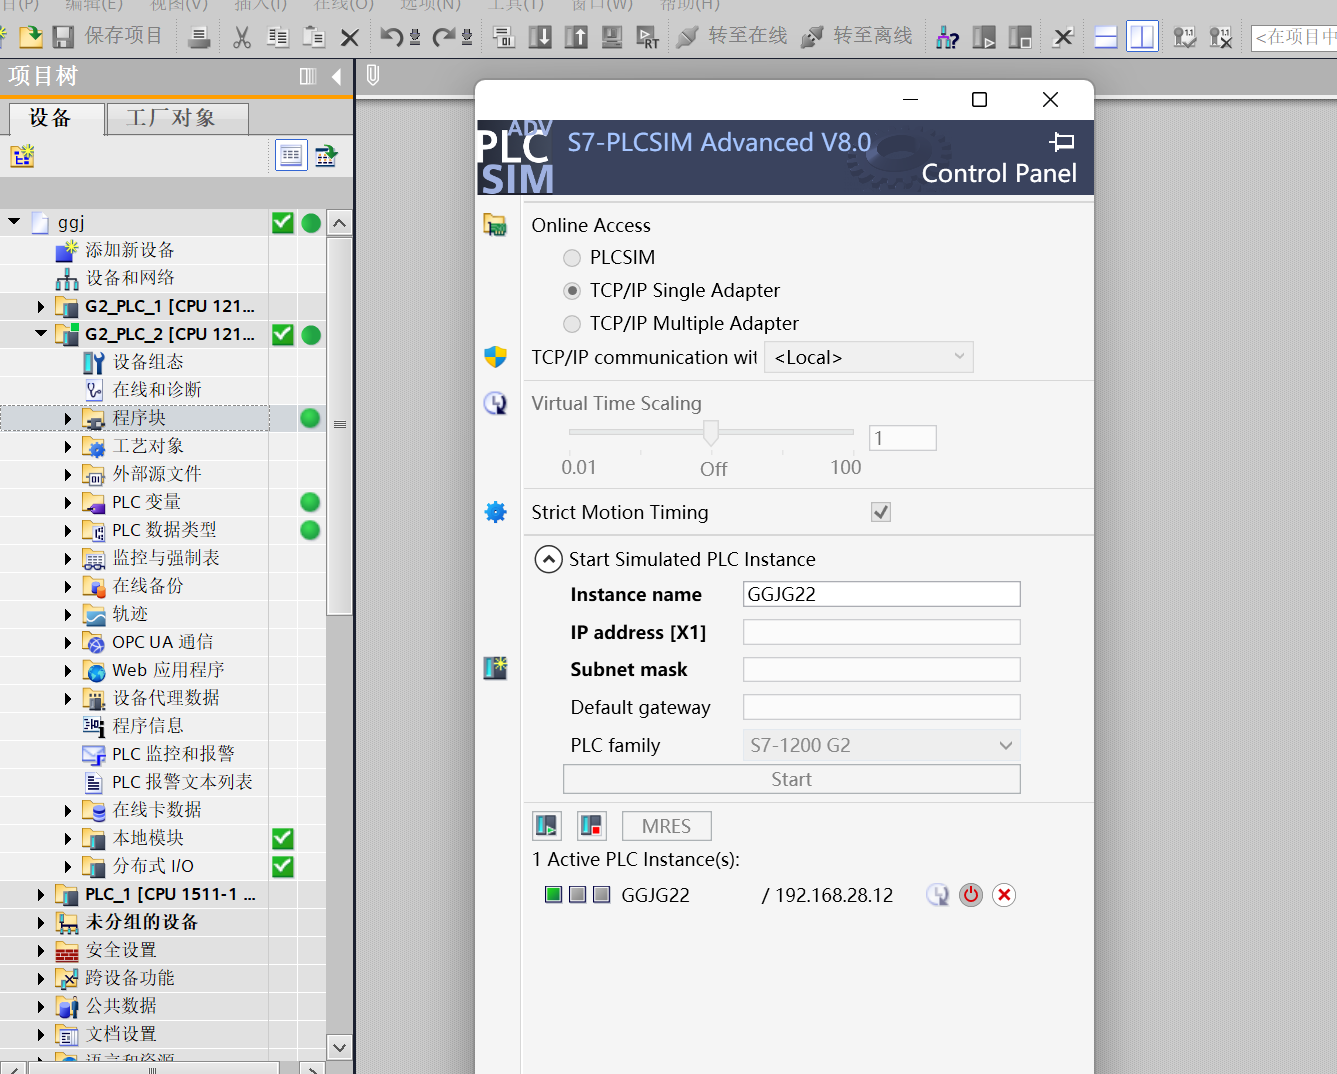The width and height of the screenshot is (1337, 1074).
Task: Expand the 程序块 tree node
Action: coord(68,418)
